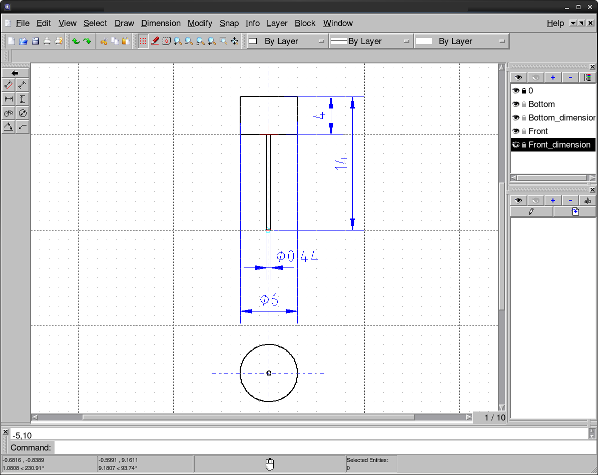
Task: Save drawing with floppy disk icon
Action: point(35,41)
